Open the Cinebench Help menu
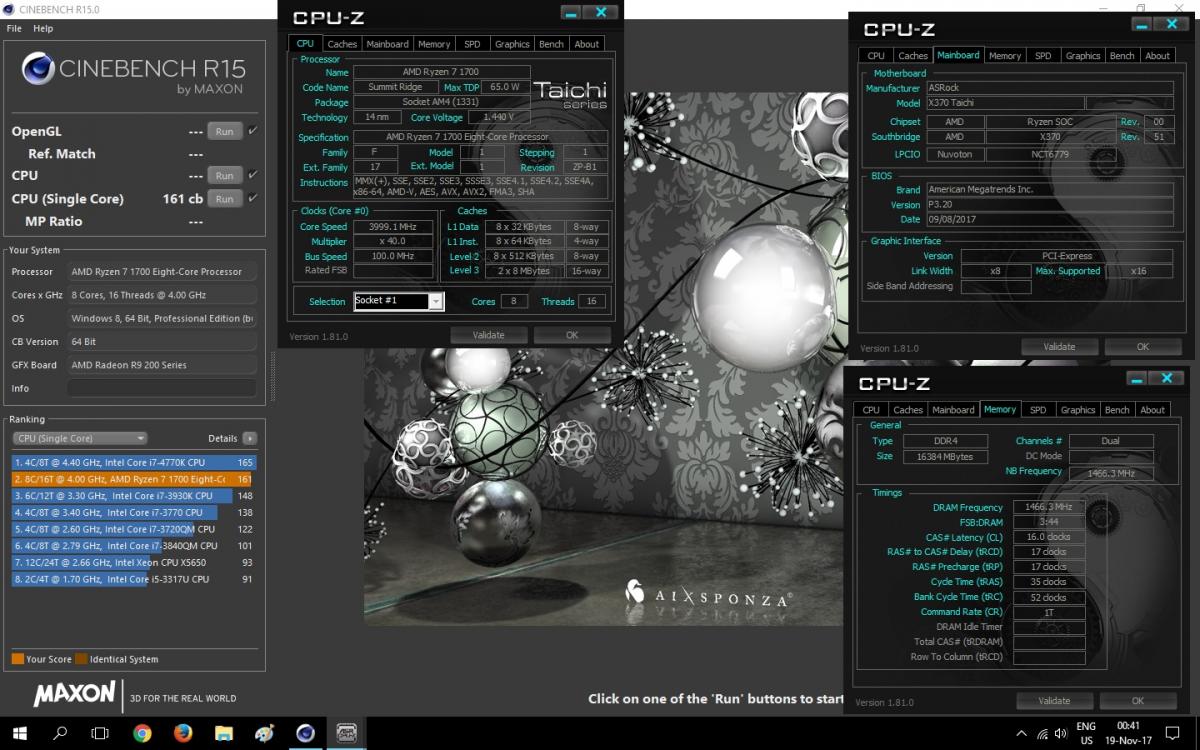This screenshot has height=750, width=1200. pos(43,28)
